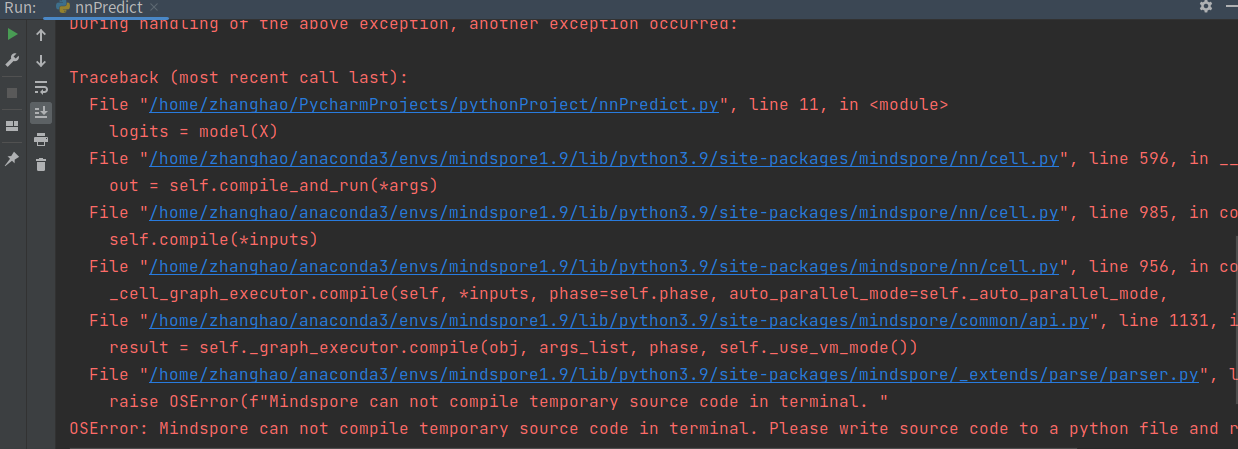
Task: Click the green Rerun button
Action: tap(12, 35)
